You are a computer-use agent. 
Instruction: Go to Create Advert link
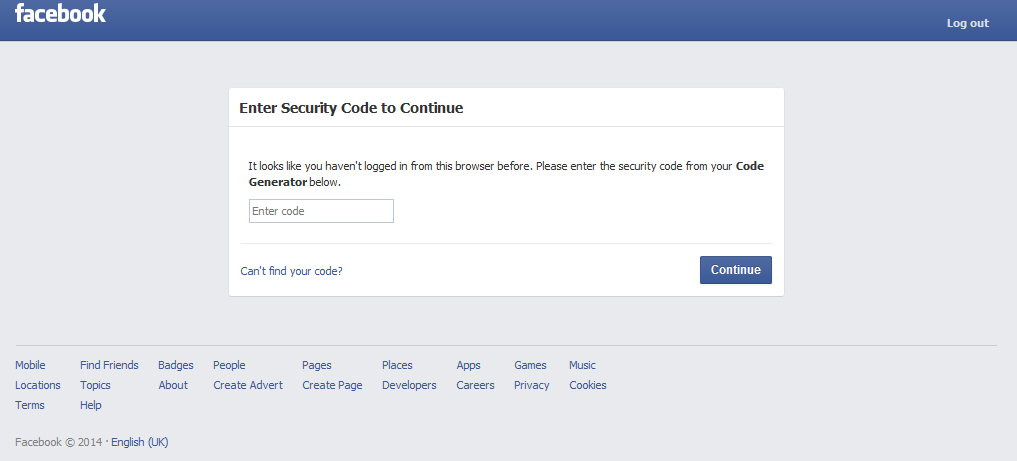click(x=248, y=385)
